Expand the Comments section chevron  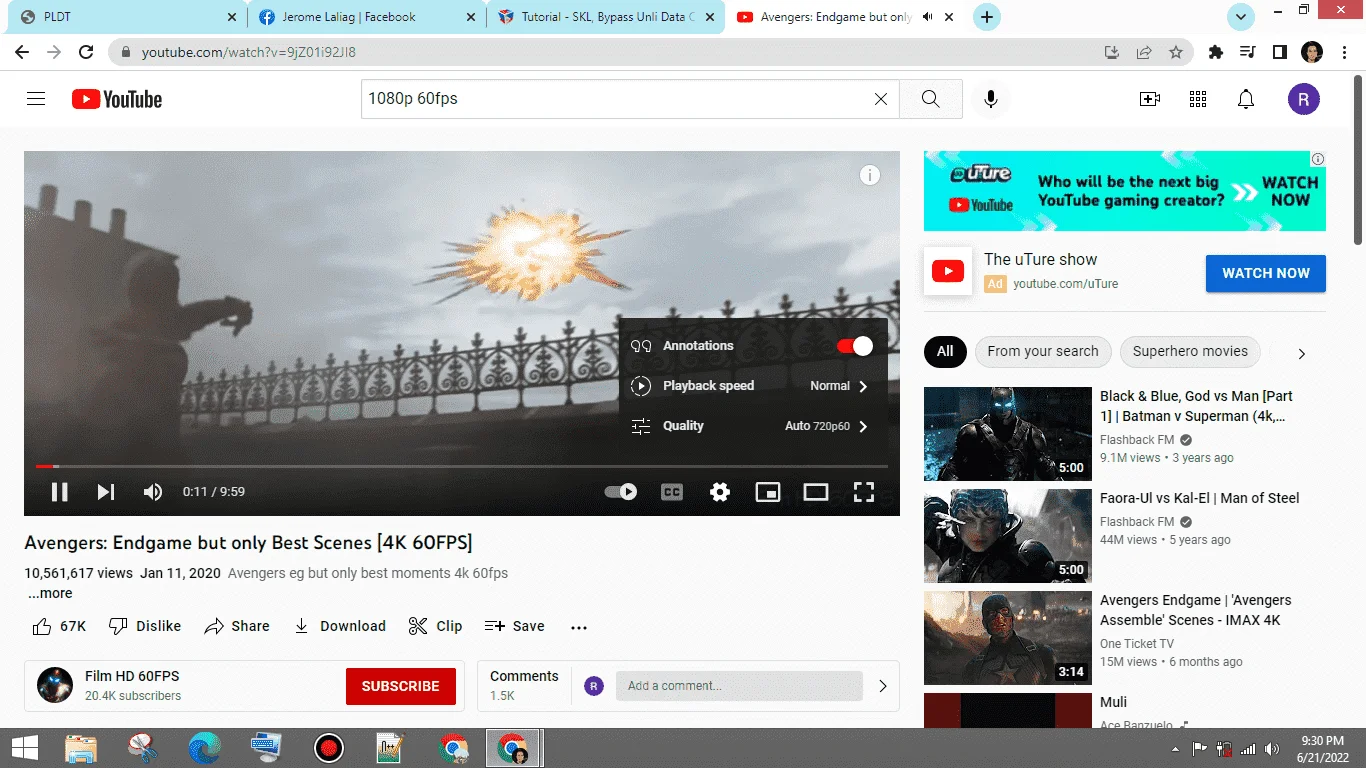click(x=883, y=686)
